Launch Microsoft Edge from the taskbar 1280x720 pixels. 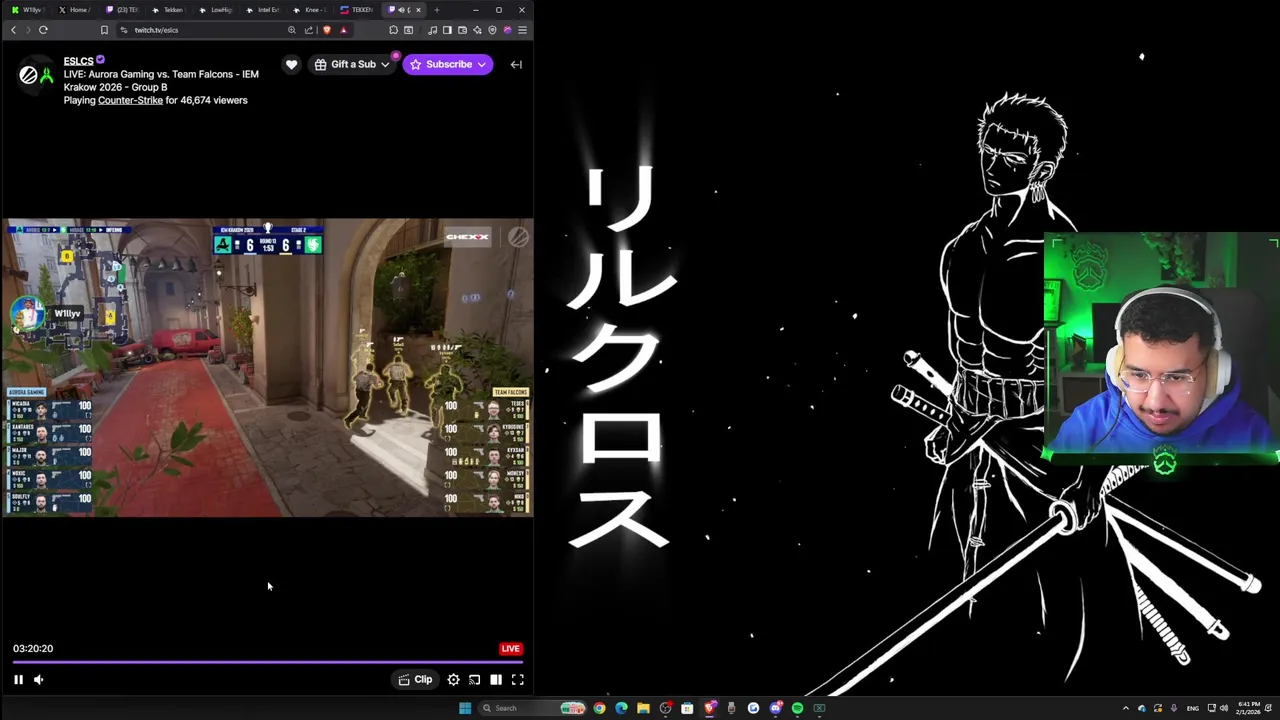(x=622, y=708)
